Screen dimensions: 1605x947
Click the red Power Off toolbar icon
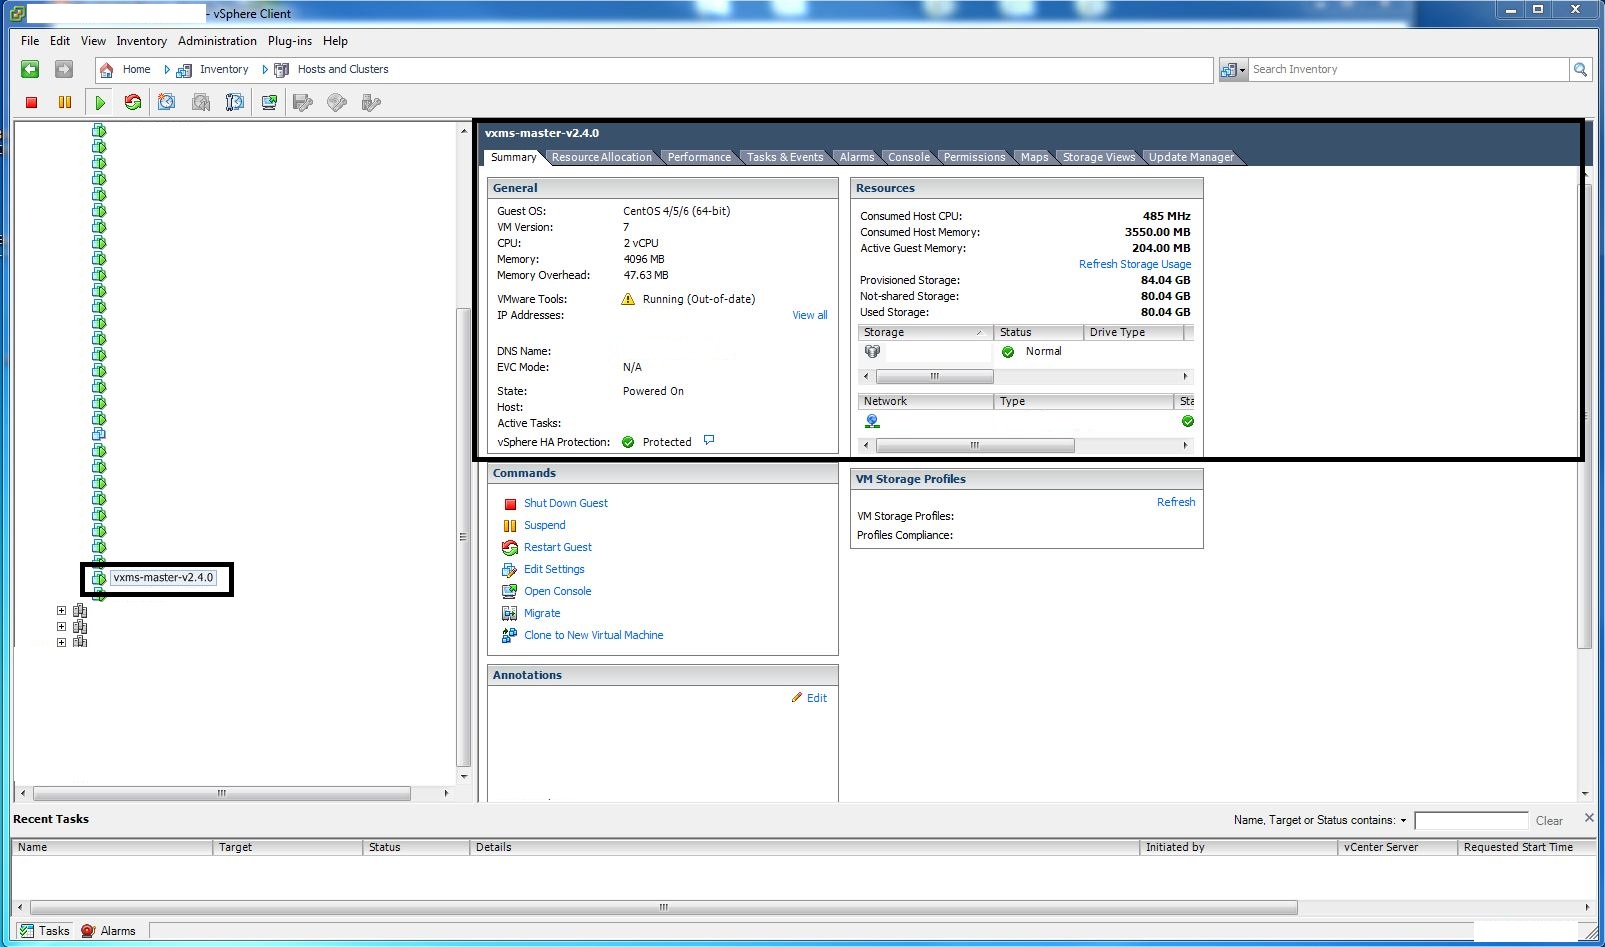(31, 102)
